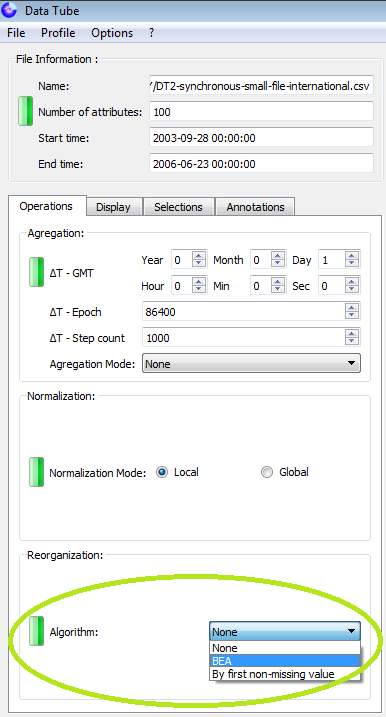Switch to the Selections tab

click(x=178, y=207)
